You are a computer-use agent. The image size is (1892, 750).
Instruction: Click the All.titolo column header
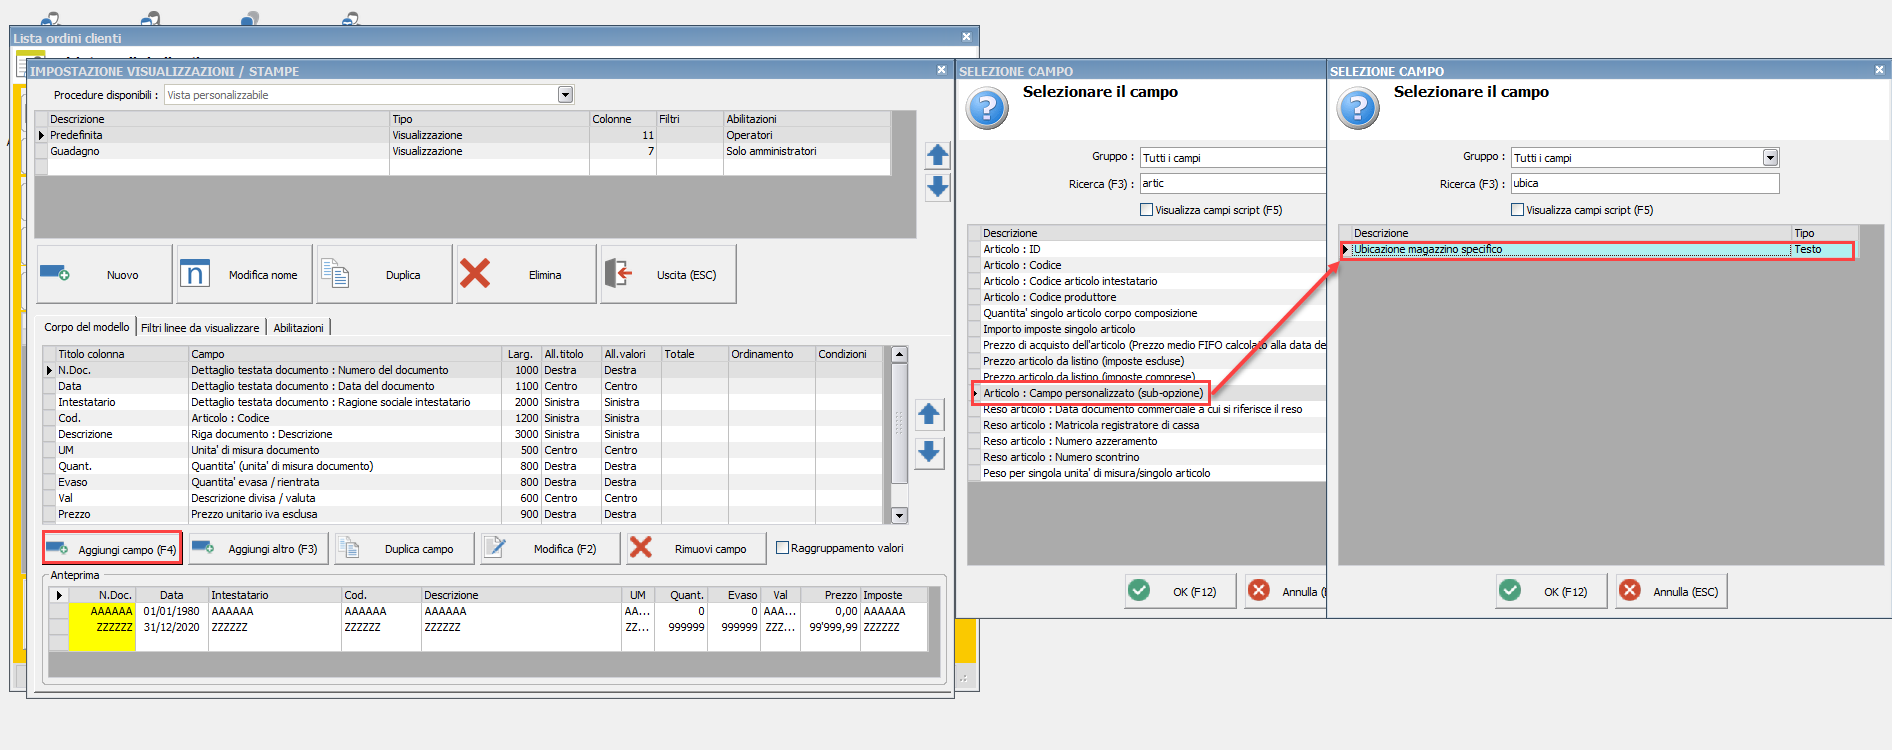[571, 354]
